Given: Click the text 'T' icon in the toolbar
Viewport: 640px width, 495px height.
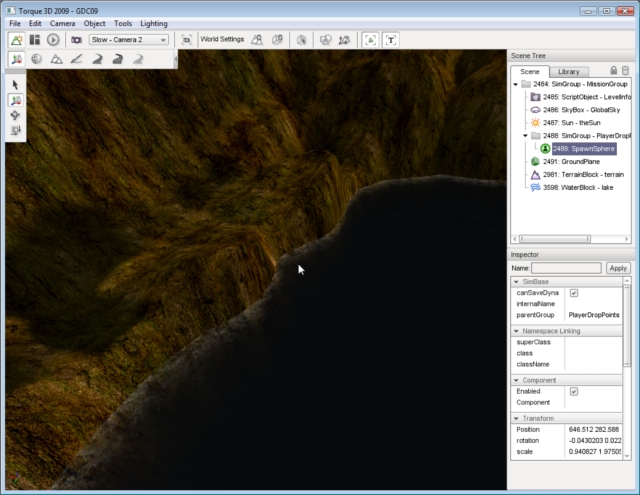Looking at the screenshot, I should (x=390, y=39).
